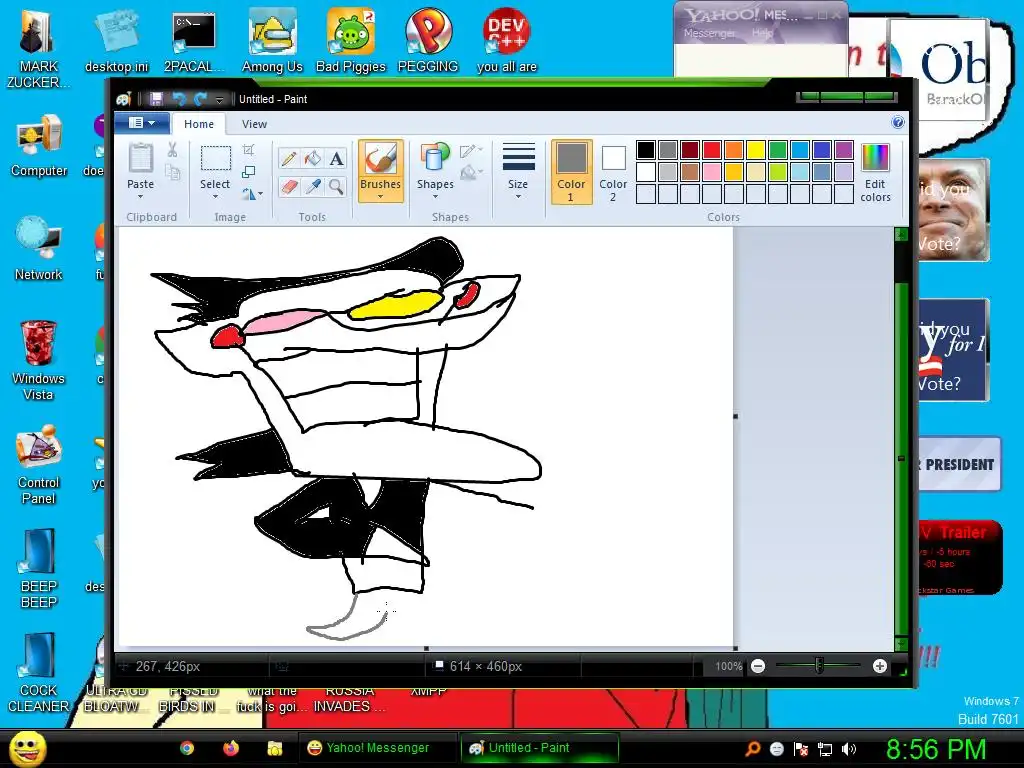Click the rectangular Select tool button
1024x768 pixels.
tap(215, 159)
